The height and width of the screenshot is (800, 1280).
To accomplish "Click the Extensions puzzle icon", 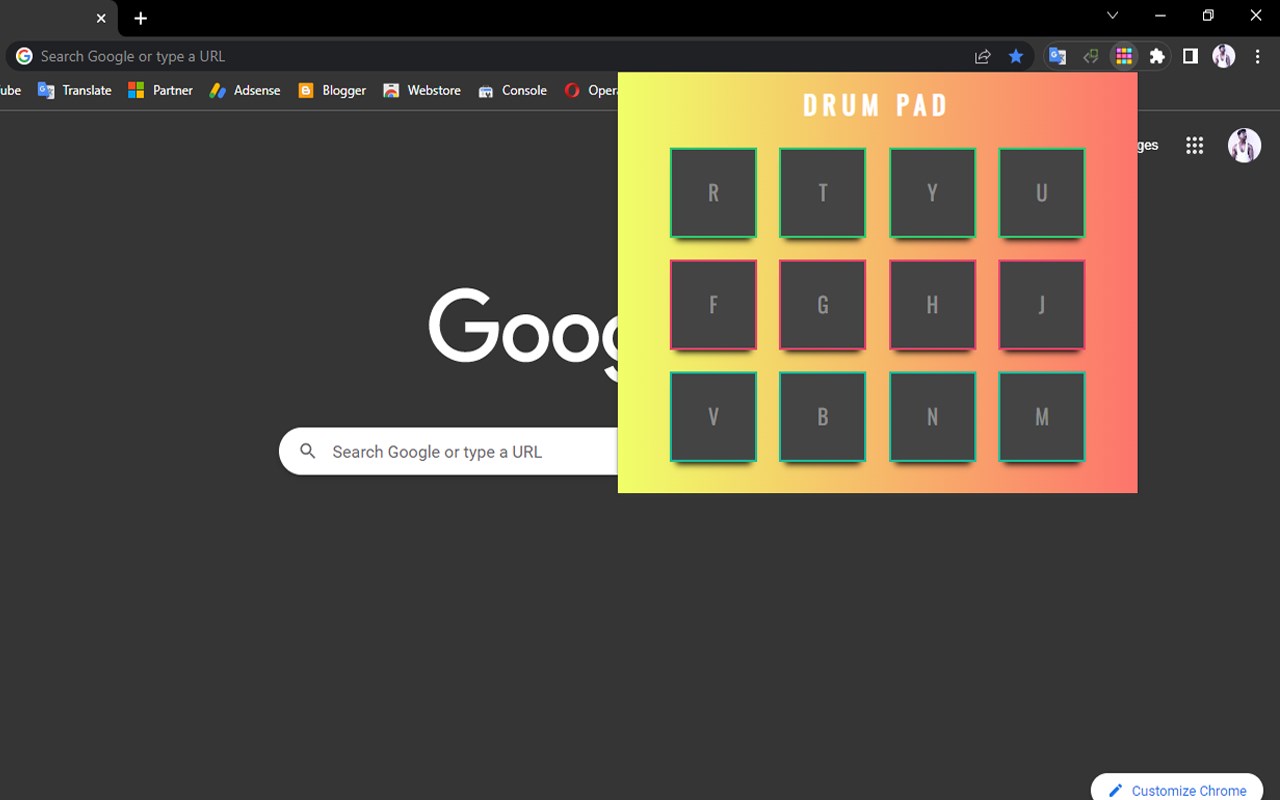I will coord(1157,56).
